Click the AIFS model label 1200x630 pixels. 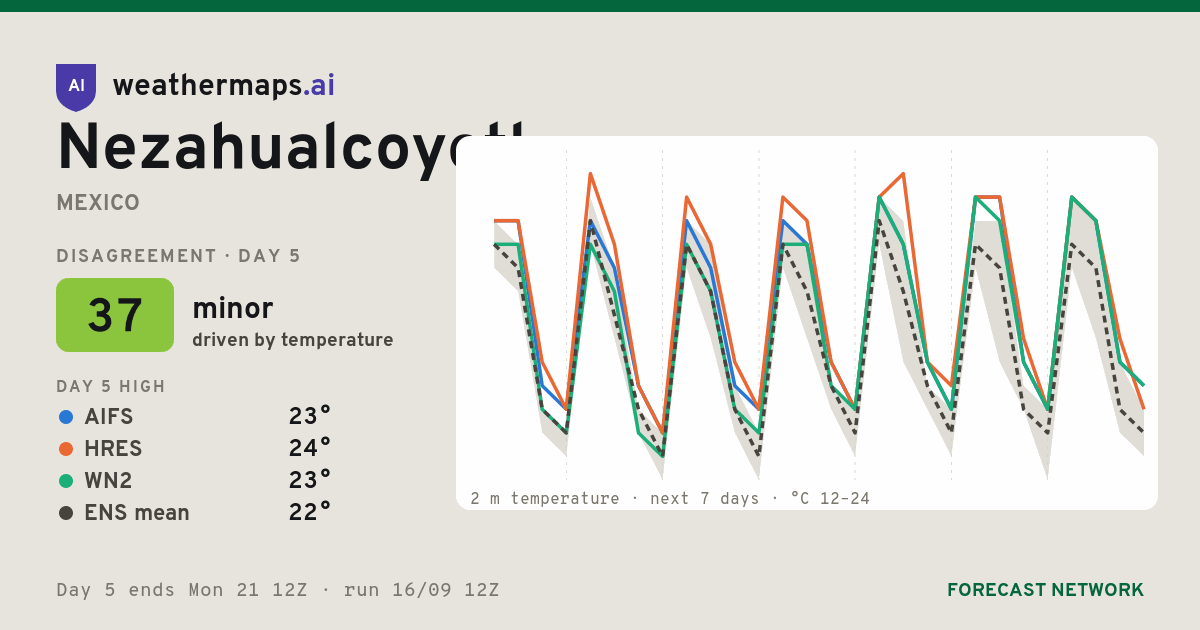tap(109, 417)
